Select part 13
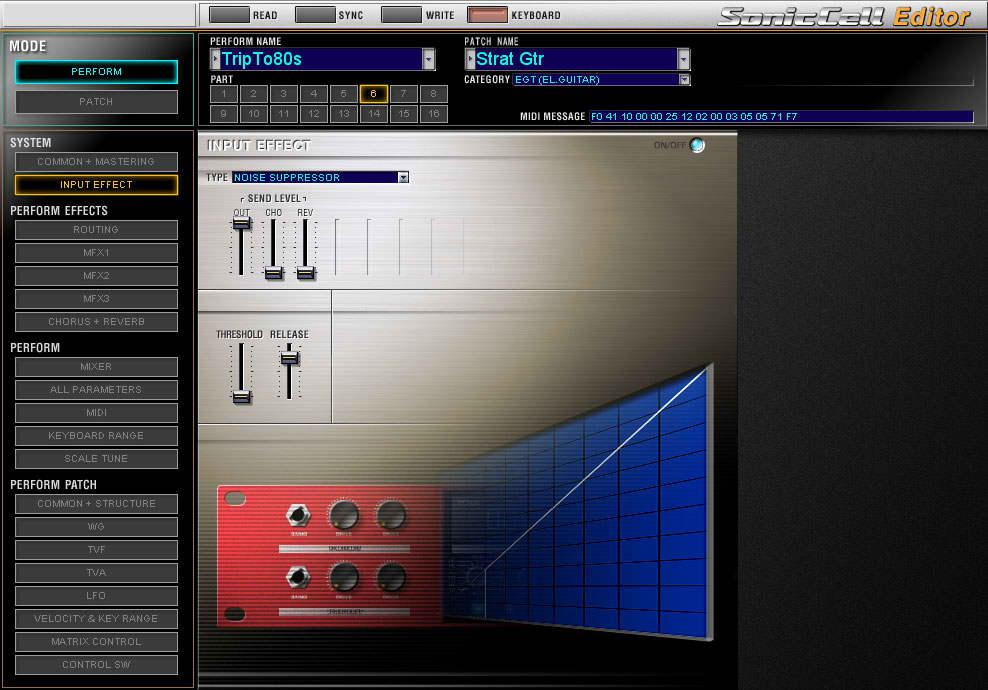988x690 pixels. pyautogui.click(x=343, y=114)
